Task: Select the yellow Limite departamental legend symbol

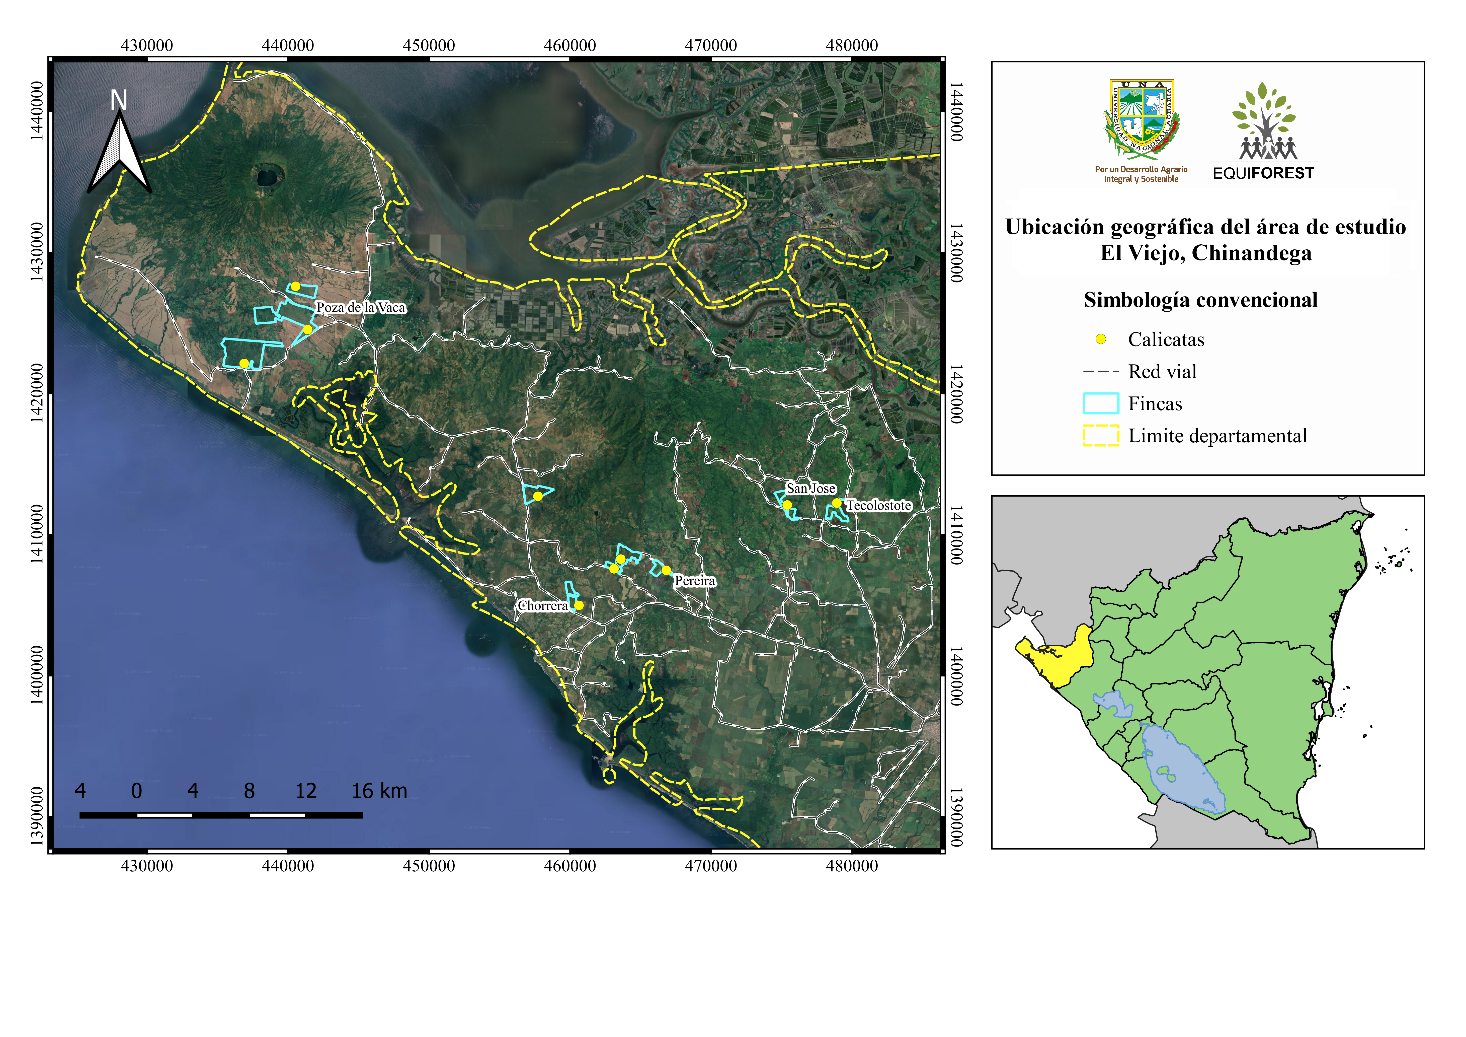Action: (1101, 436)
